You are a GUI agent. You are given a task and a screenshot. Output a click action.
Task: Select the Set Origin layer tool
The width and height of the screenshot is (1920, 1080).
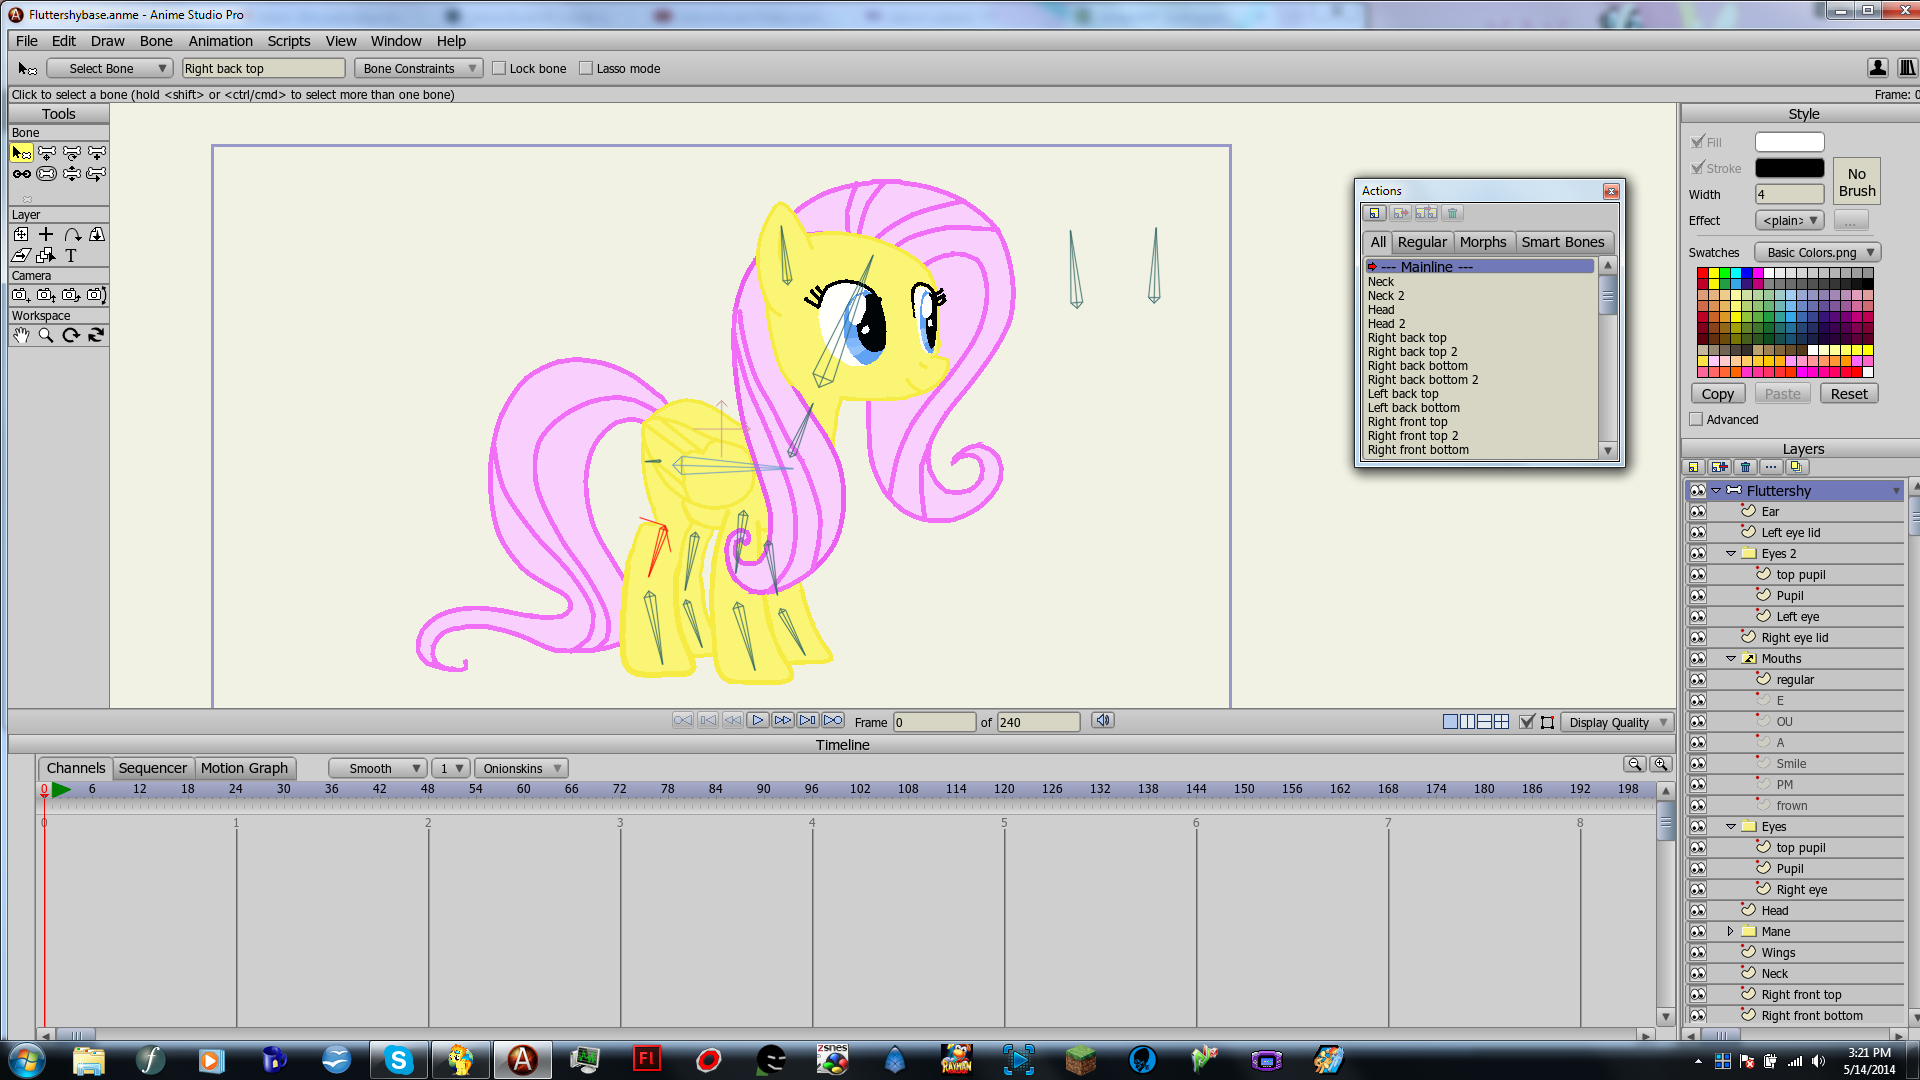coord(96,234)
